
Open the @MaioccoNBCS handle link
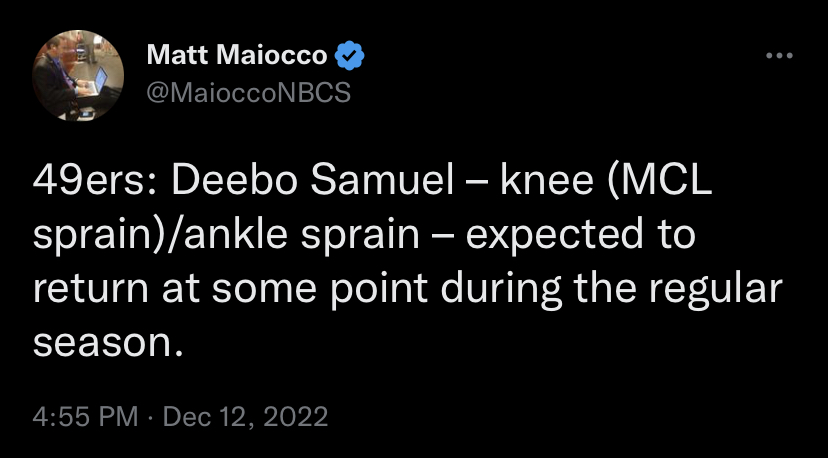coord(249,93)
